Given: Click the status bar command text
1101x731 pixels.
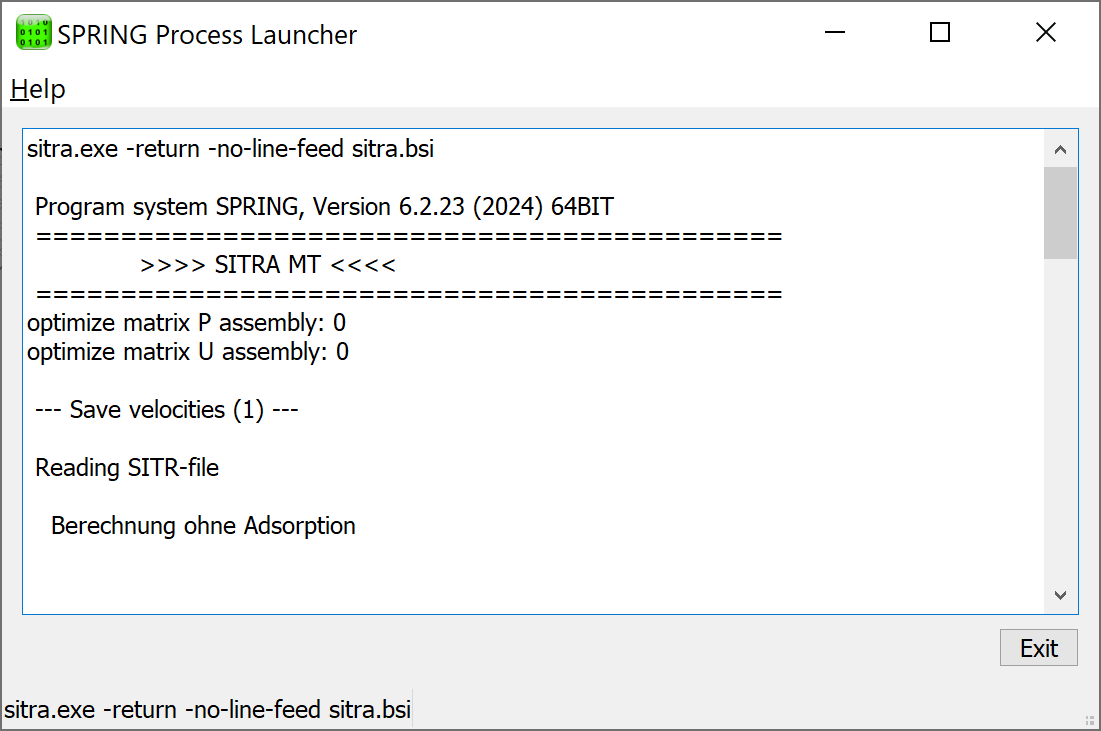Looking at the screenshot, I should click(207, 709).
